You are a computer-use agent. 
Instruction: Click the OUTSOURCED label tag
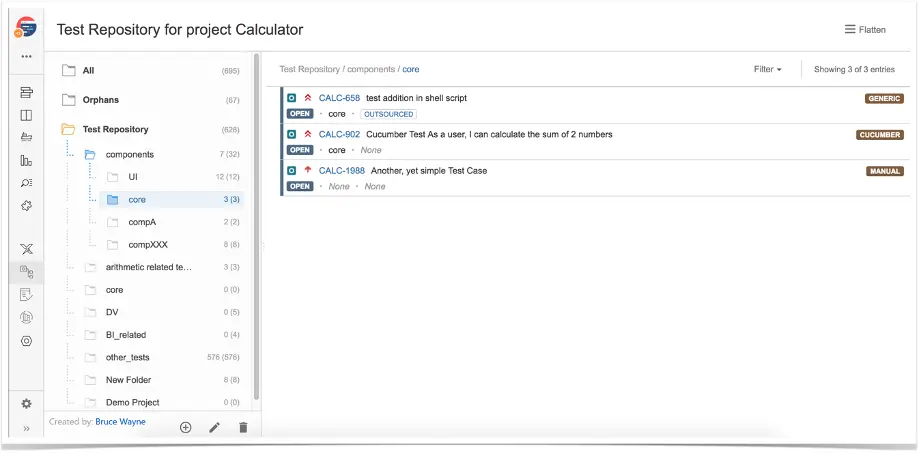388,114
